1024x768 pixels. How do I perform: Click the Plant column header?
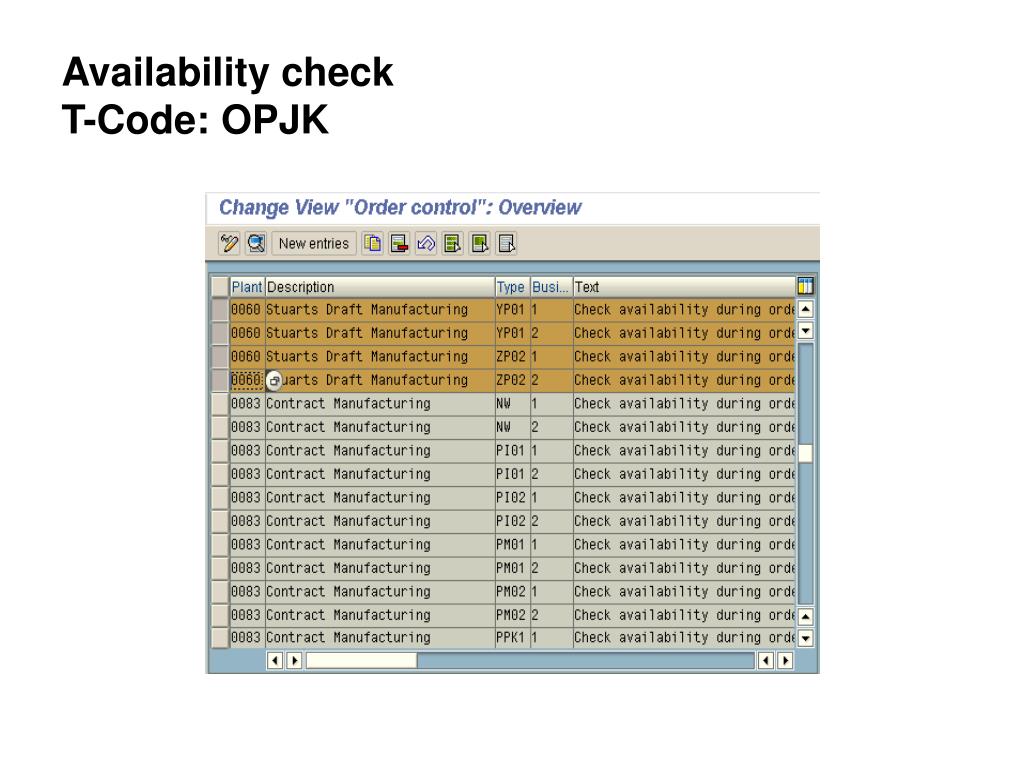tap(247, 287)
